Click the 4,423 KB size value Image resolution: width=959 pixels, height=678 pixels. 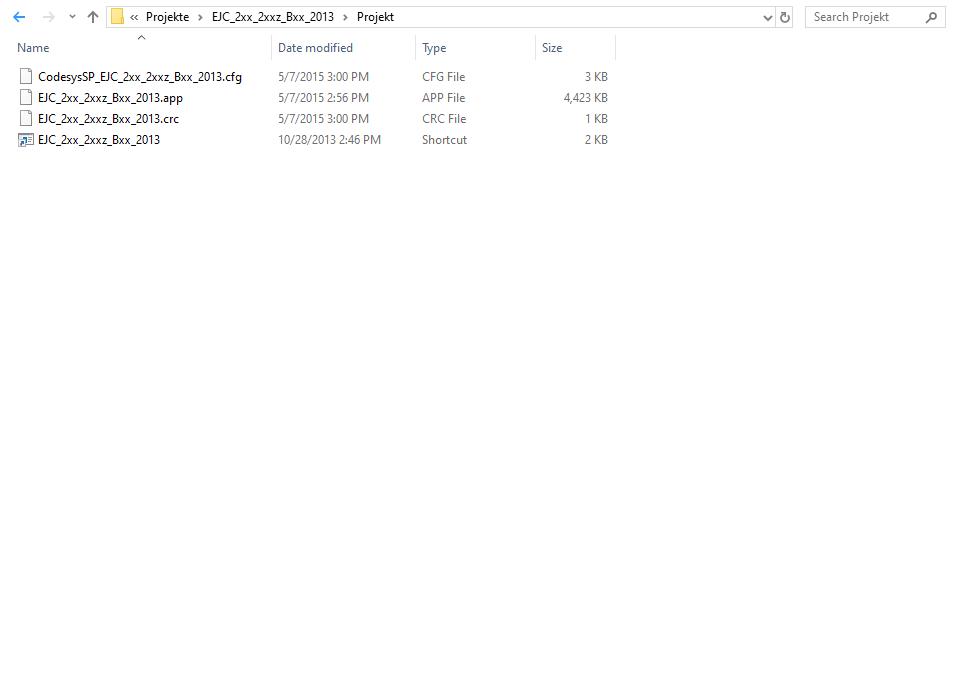[585, 98]
